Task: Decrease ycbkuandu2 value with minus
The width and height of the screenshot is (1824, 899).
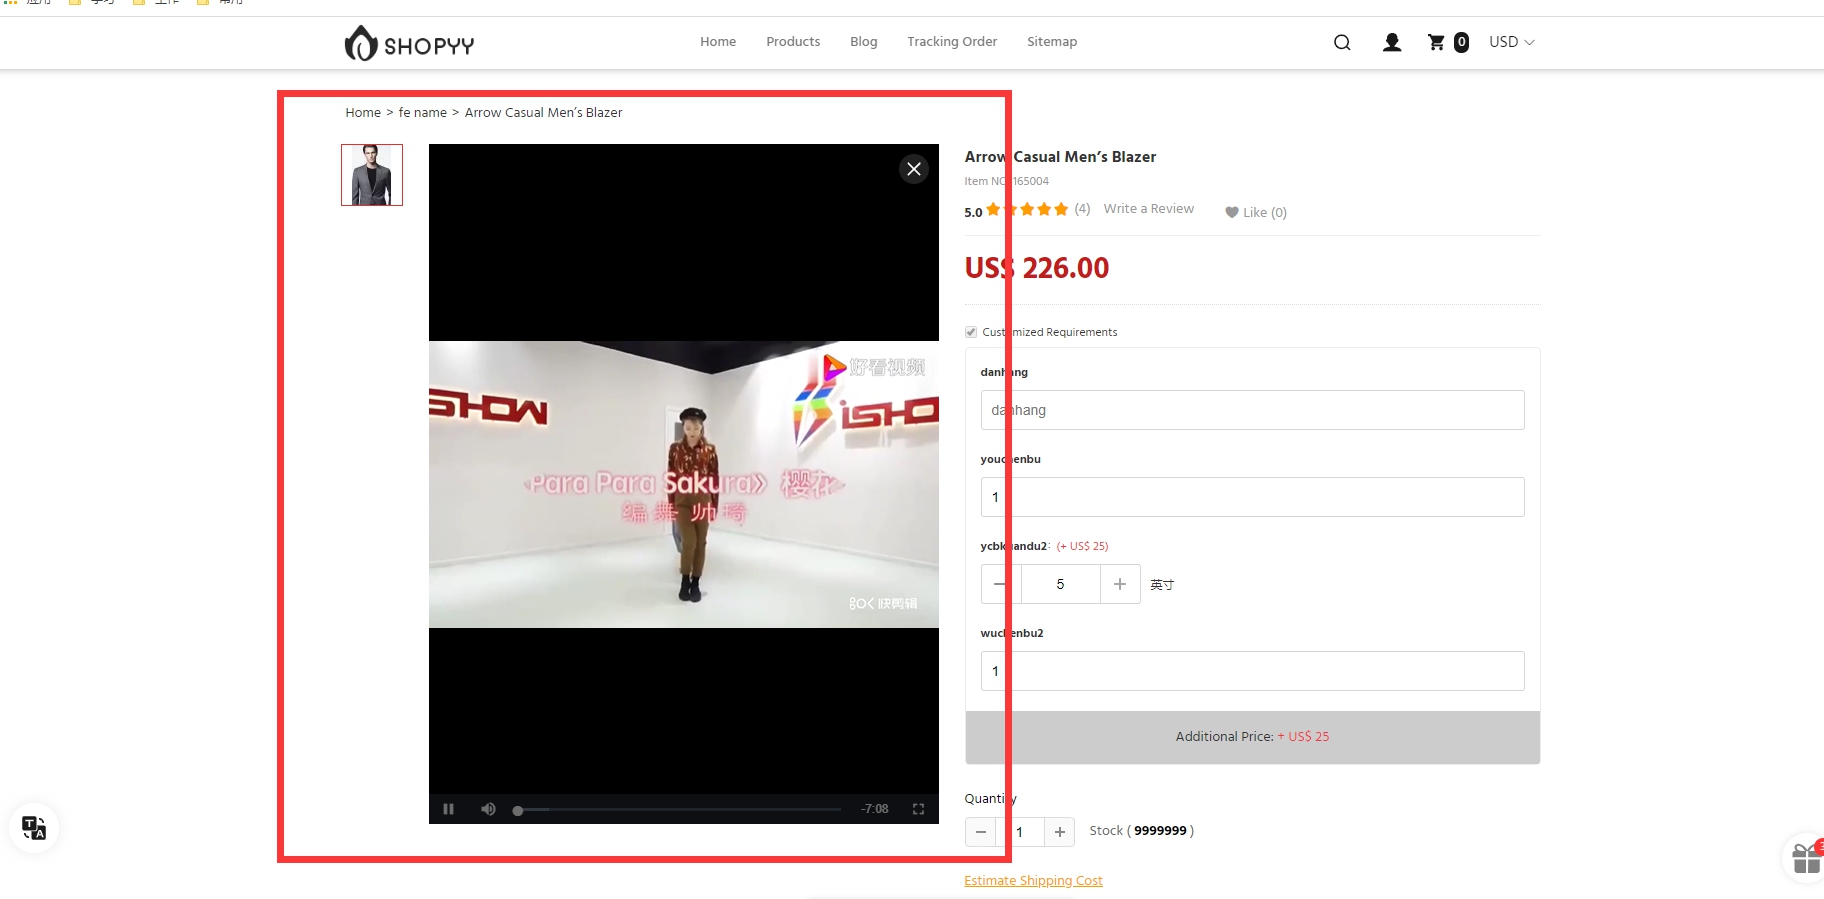Action: 1000,584
